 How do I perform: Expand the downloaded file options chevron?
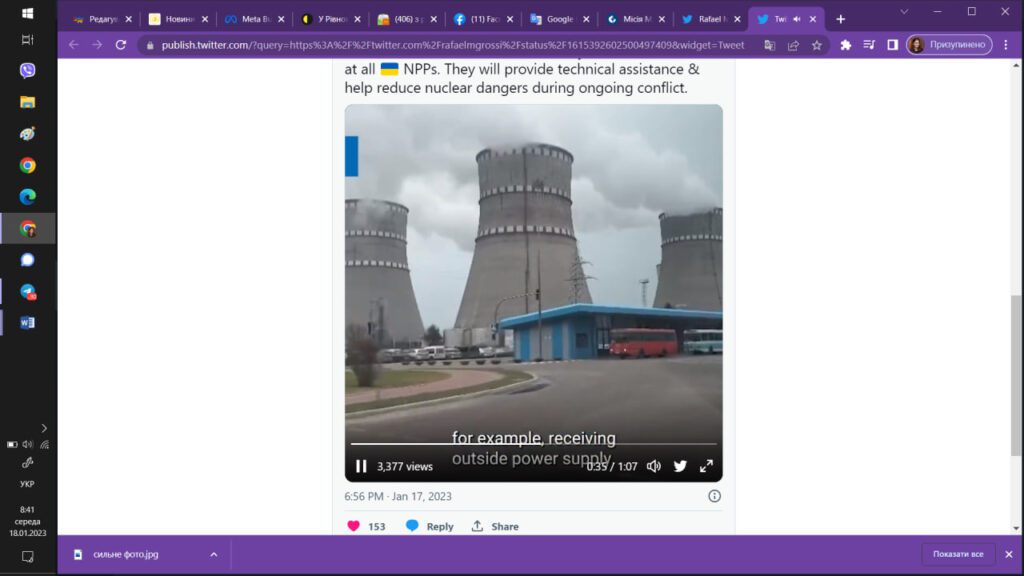pyautogui.click(x=213, y=554)
